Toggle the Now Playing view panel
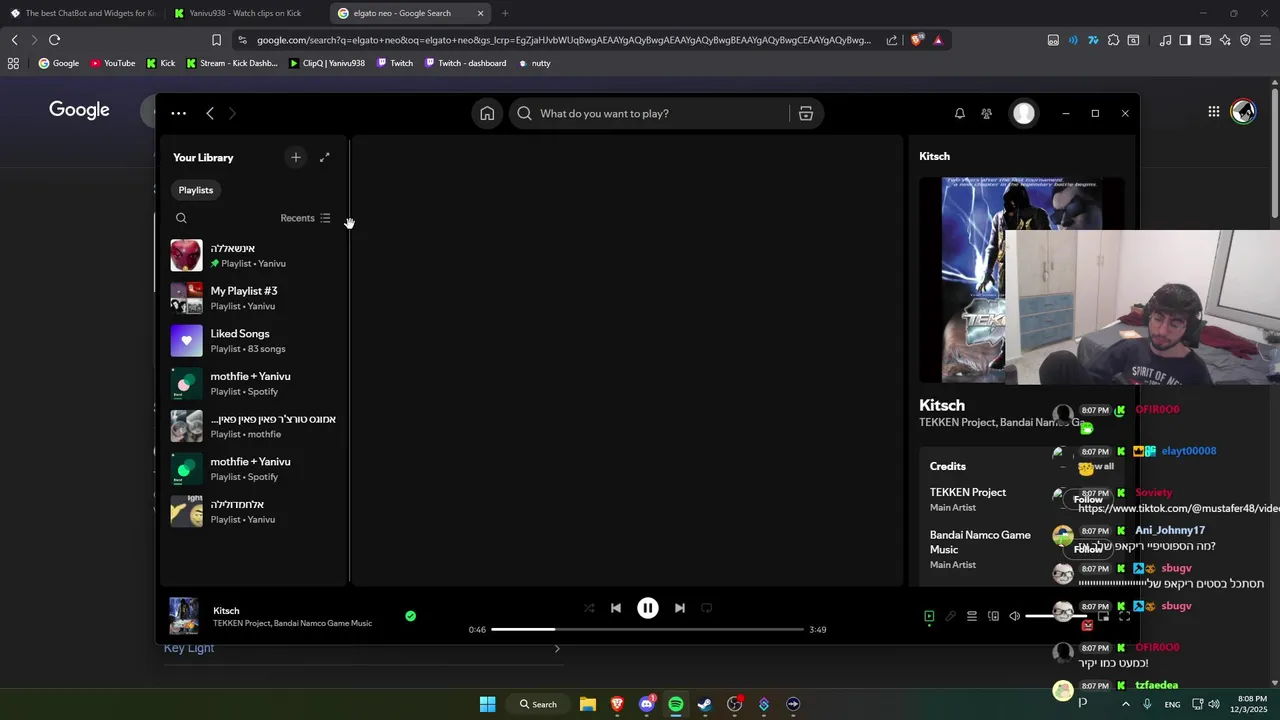1280x720 pixels. 929,616
